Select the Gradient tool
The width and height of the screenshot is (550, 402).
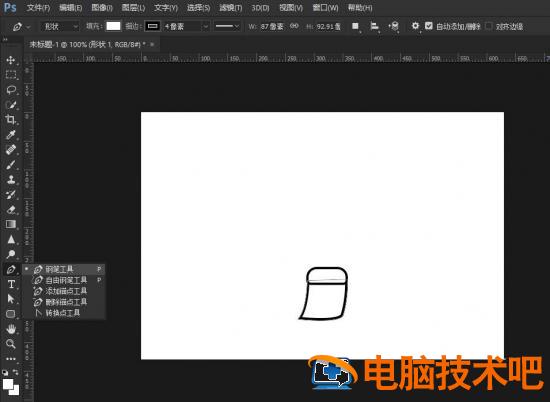click(11, 225)
